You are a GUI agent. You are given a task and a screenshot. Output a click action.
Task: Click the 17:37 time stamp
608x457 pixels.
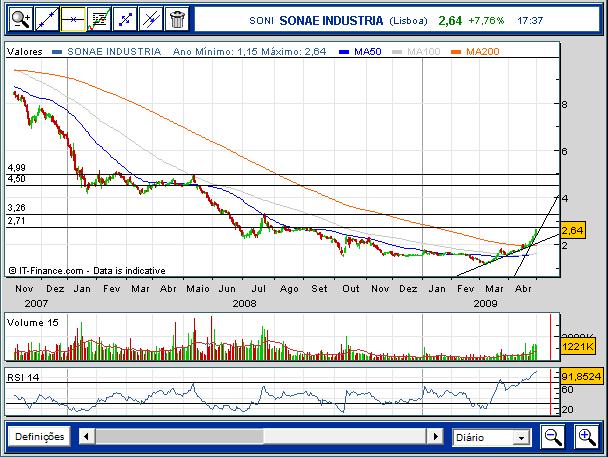(530, 21)
